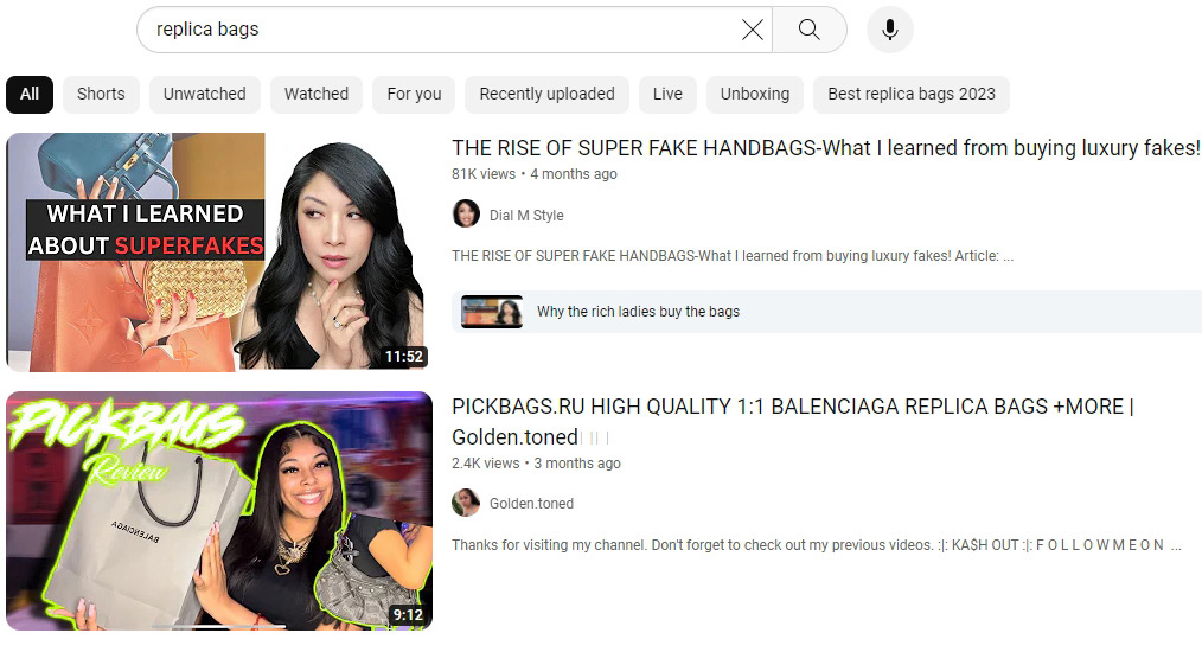
Task: Open the description starting 'Thanks for visiting my channel'
Action: click(817, 545)
